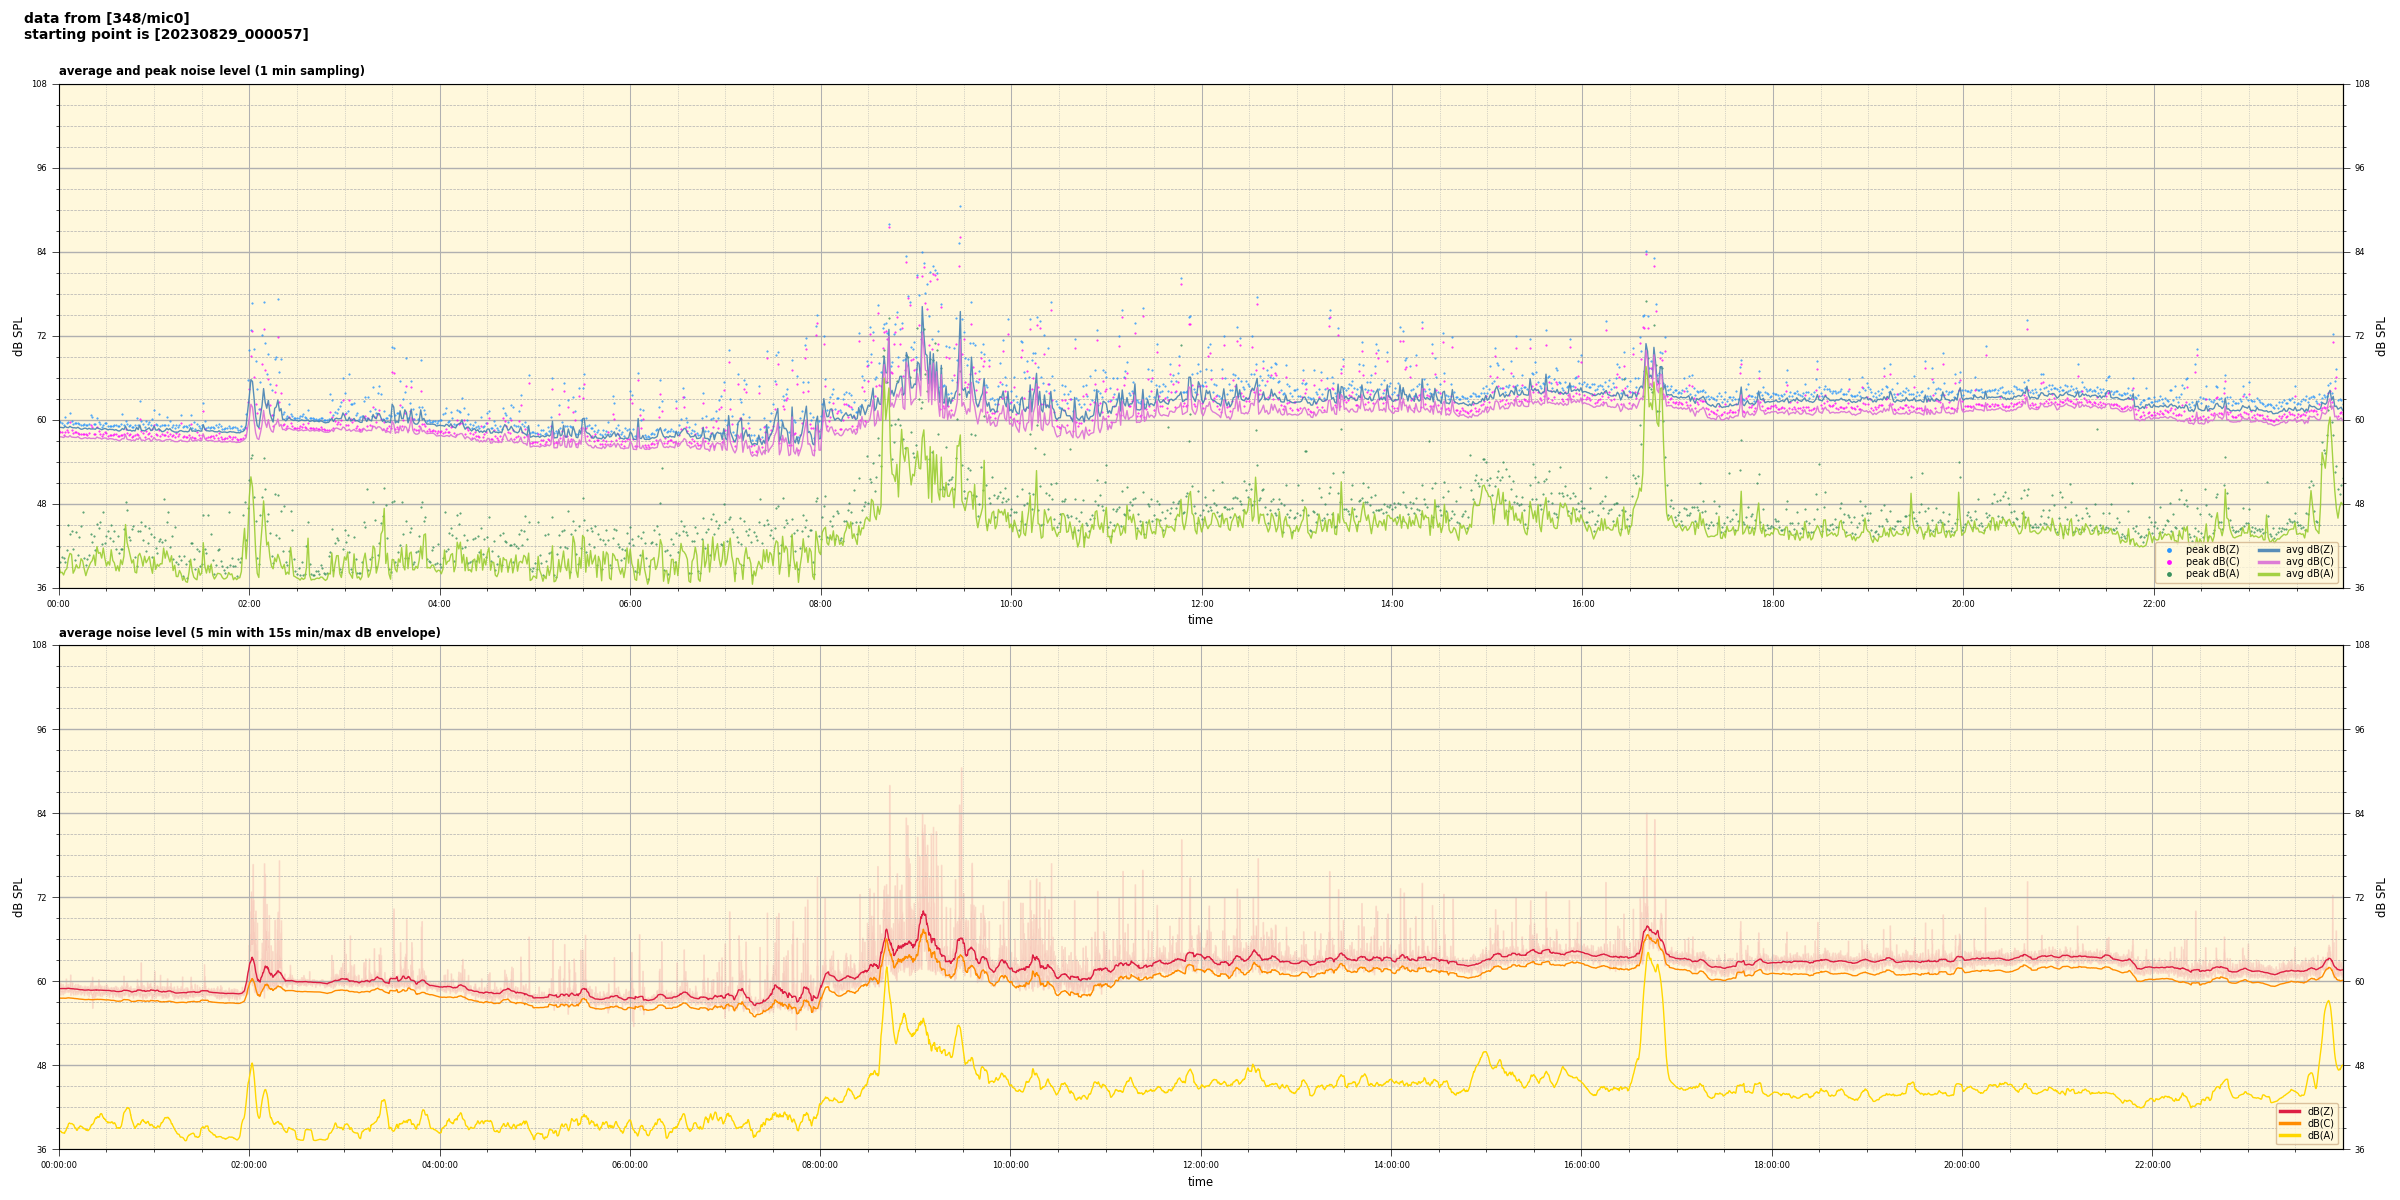Click yellow dB(A) swatch in bottom legend

(x=2290, y=1135)
